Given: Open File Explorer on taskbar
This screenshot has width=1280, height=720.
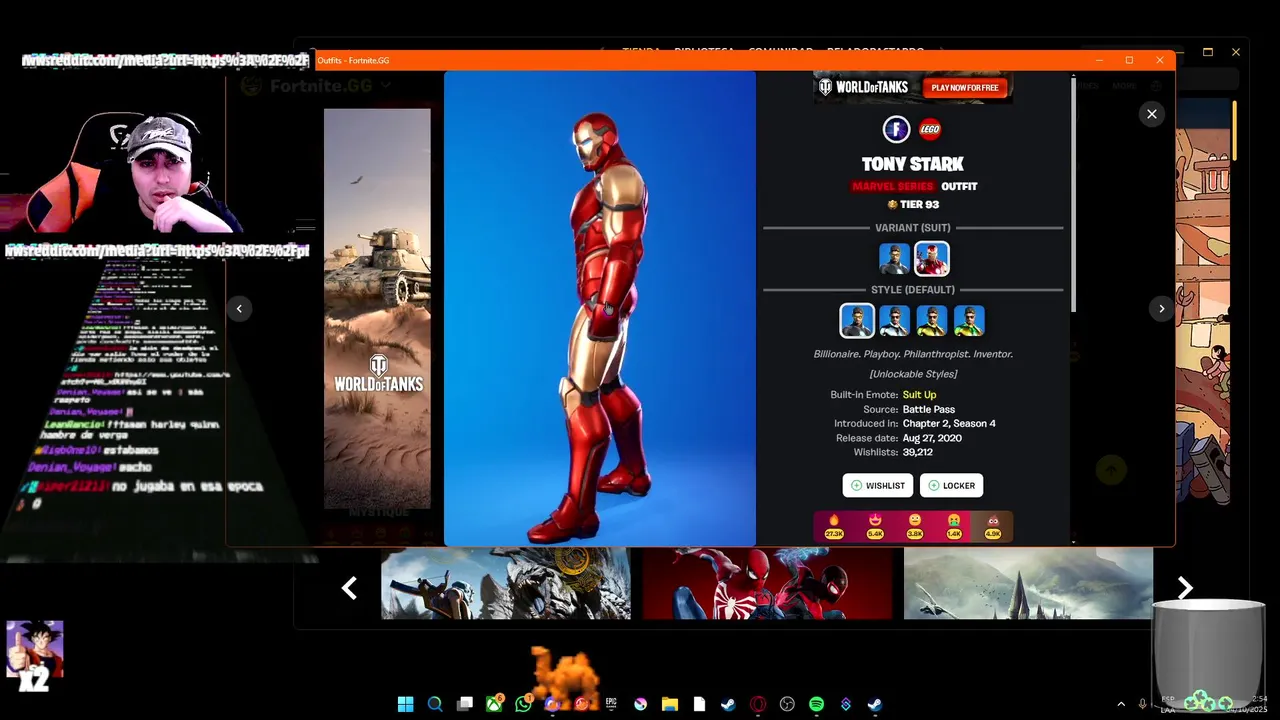Looking at the screenshot, I should [x=670, y=704].
